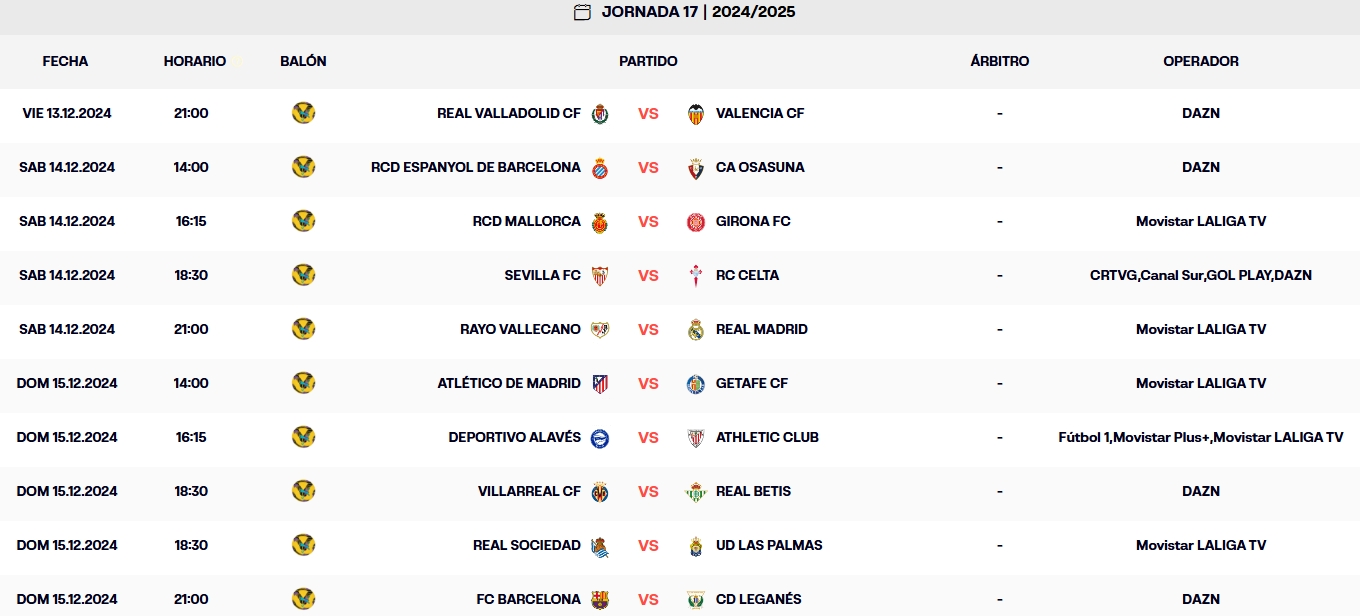Viewport: 1360px width, 616px height.
Task: Click the UD LAS PALMAS team name
Action: [x=769, y=545]
